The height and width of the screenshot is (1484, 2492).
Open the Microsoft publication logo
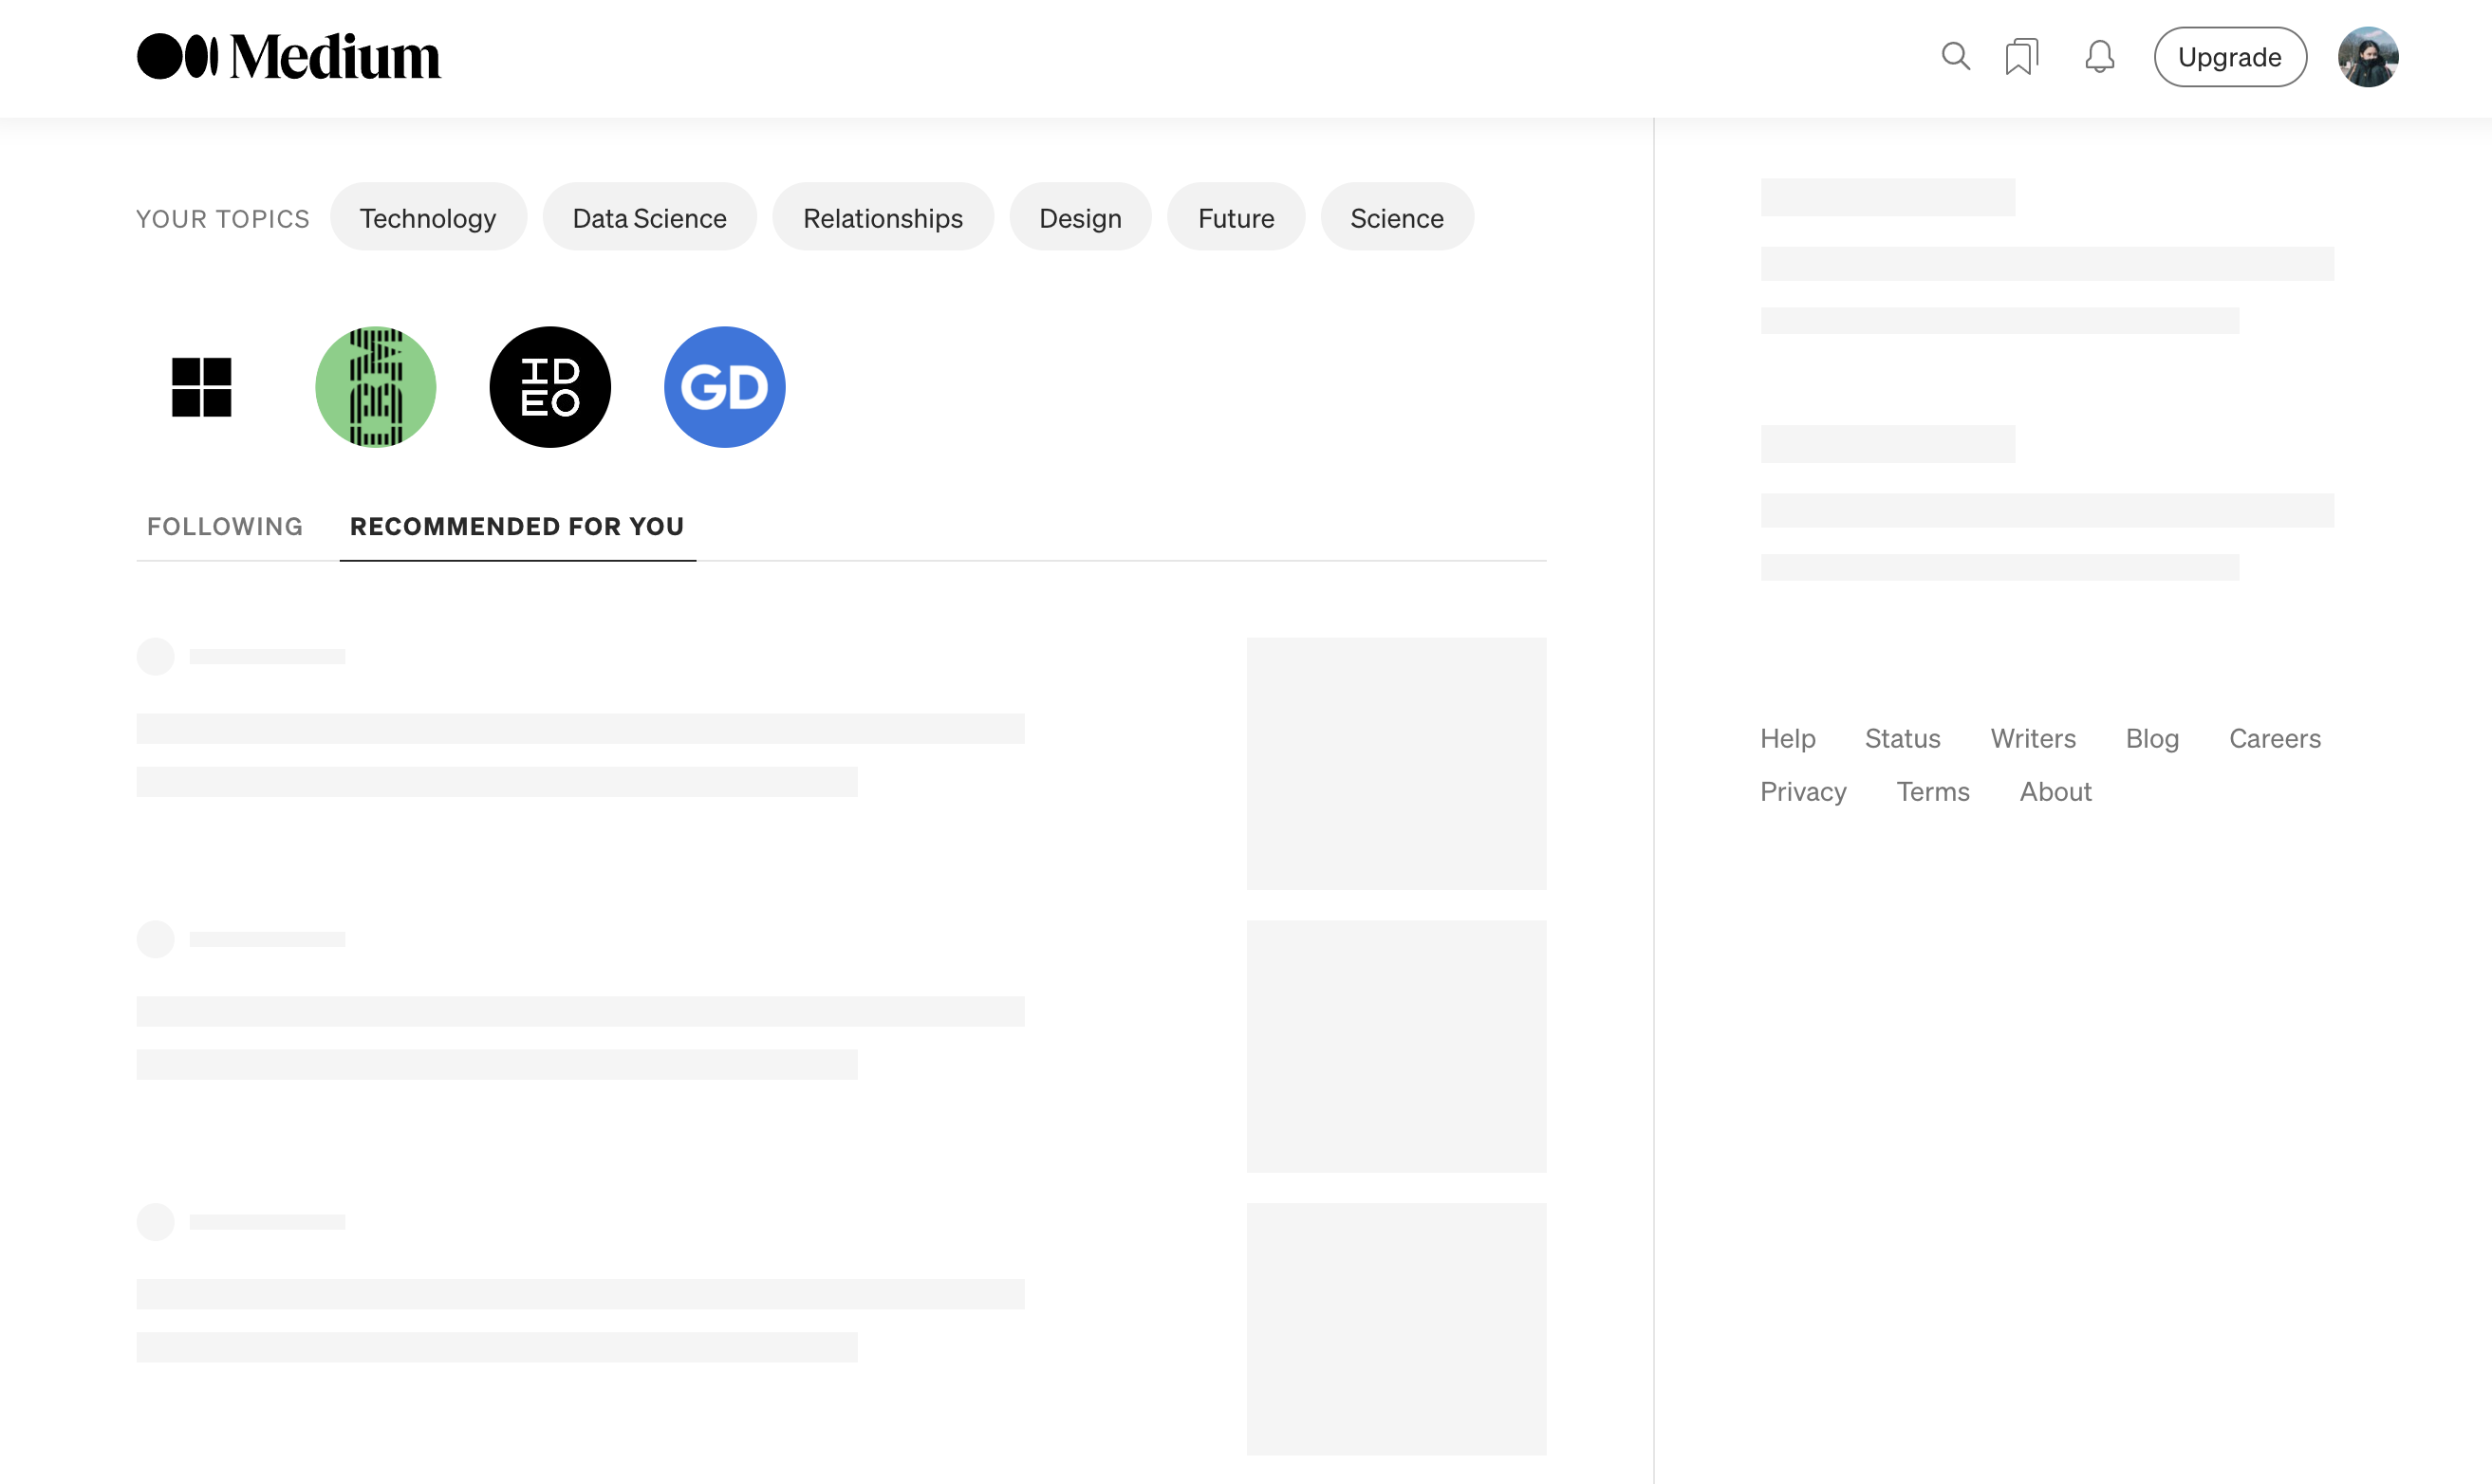click(201, 387)
